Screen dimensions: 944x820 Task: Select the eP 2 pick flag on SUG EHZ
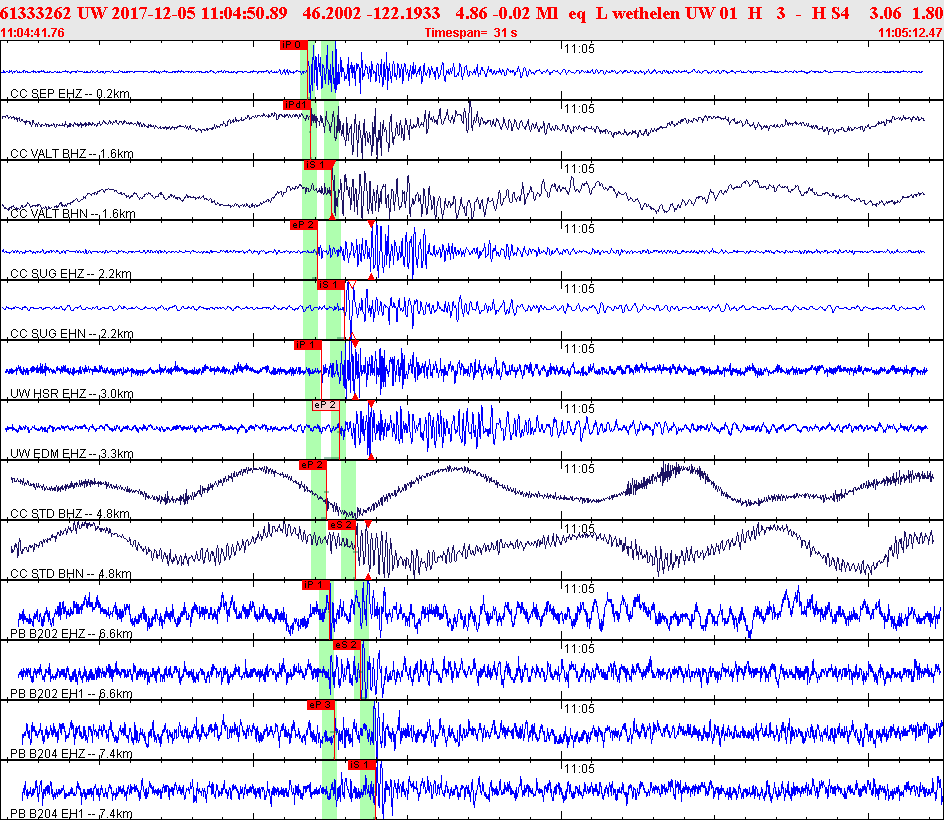(303, 225)
